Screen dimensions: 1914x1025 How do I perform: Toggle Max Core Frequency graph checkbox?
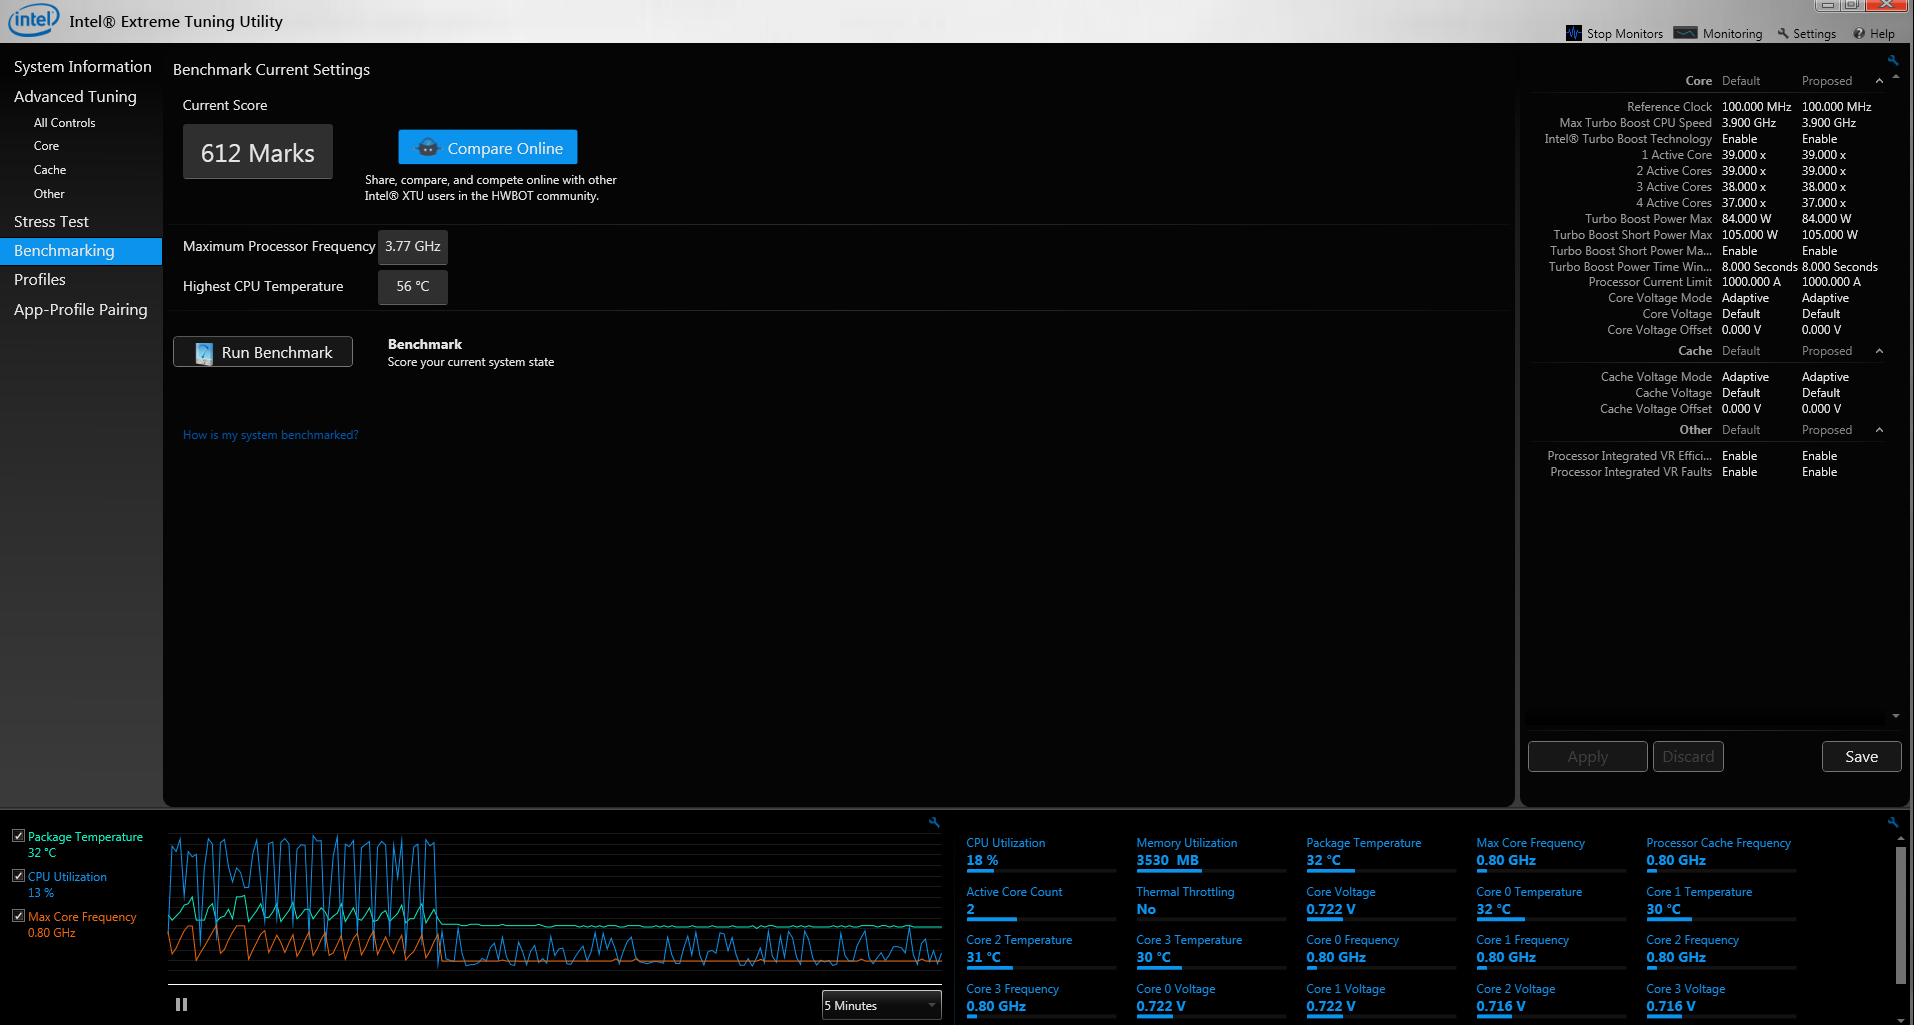(18, 916)
